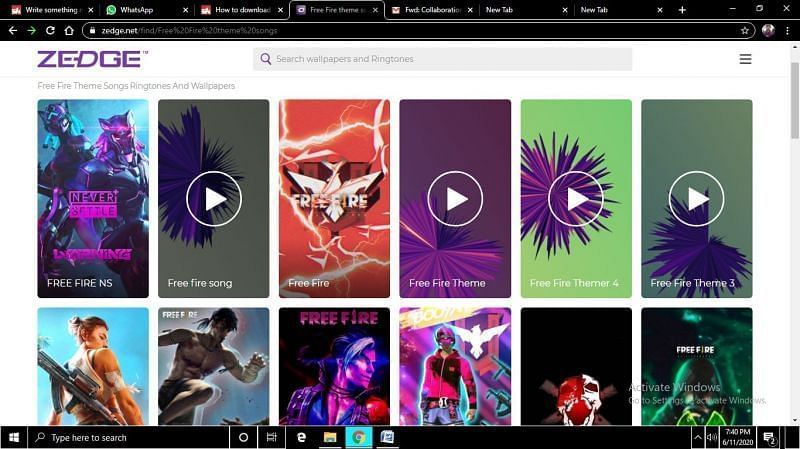Click the Chrome icon in the taskbar
Image resolution: width=800 pixels, height=449 pixels.
357,437
